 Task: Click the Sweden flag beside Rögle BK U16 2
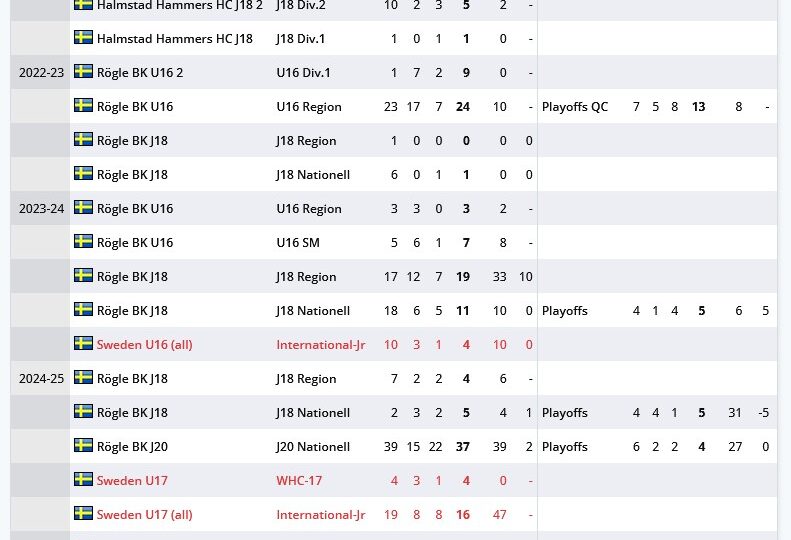pyautogui.click(x=83, y=71)
